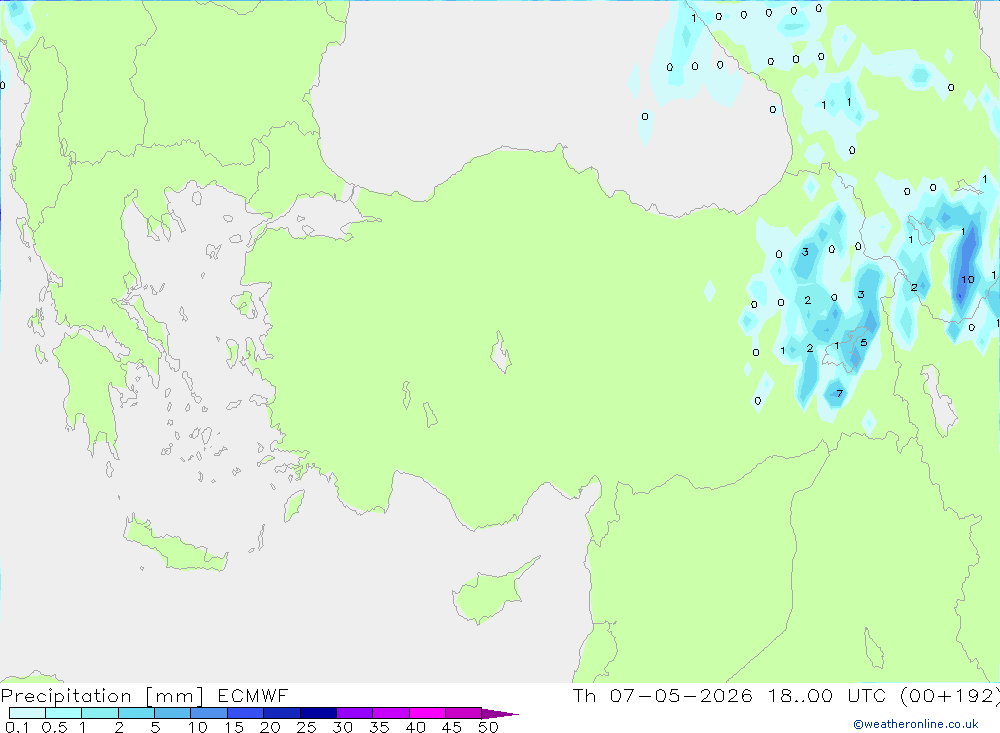Click the '0.1' legend scale label
The image size is (1000, 733).
click(x=17, y=727)
